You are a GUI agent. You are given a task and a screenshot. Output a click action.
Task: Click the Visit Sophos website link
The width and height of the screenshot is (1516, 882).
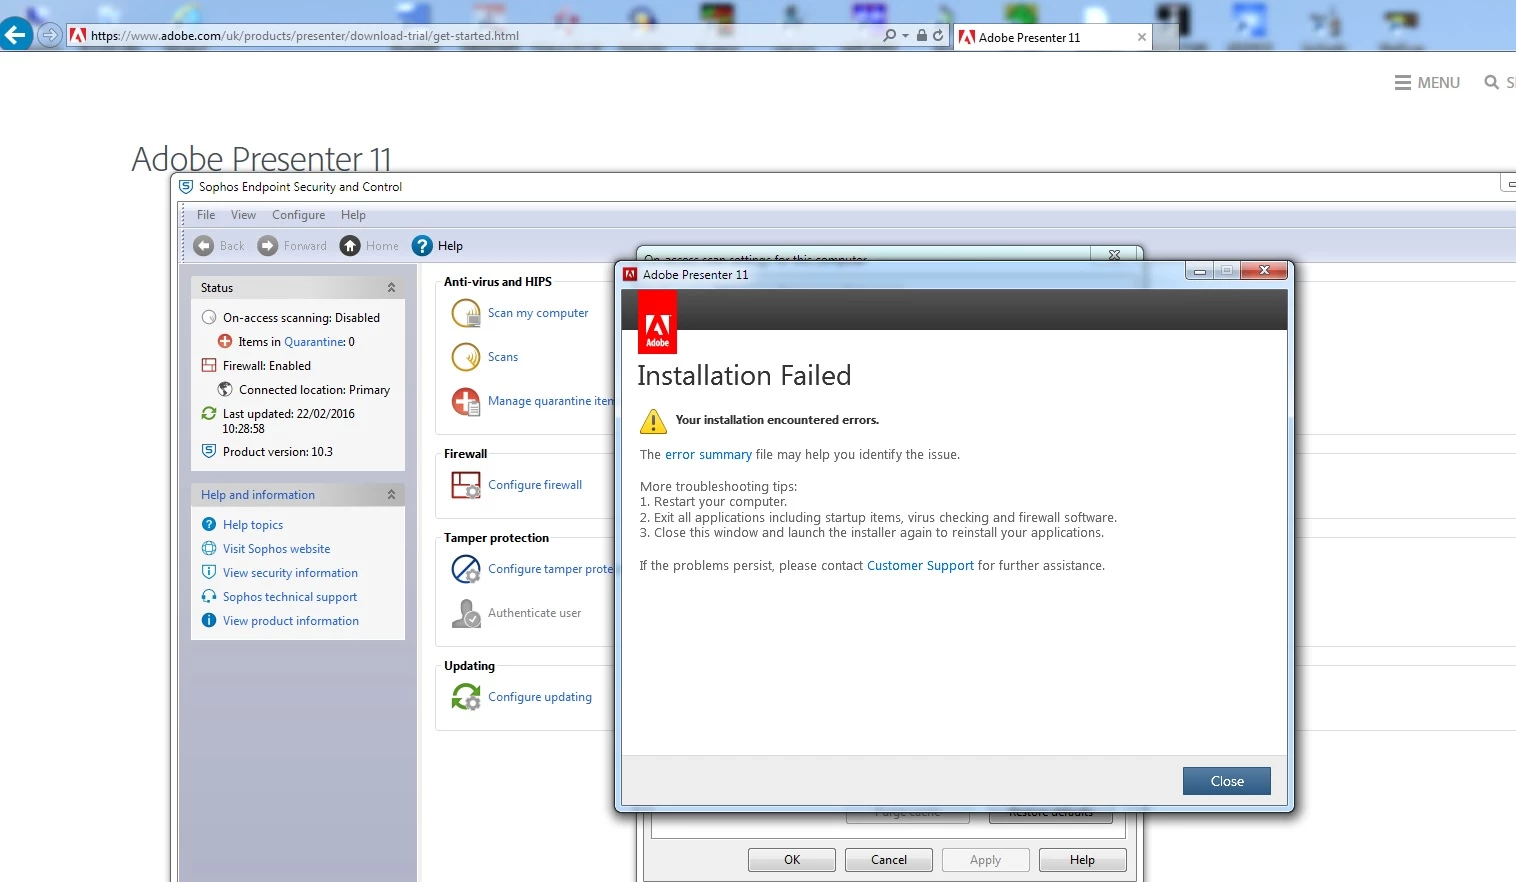coord(277,549)
